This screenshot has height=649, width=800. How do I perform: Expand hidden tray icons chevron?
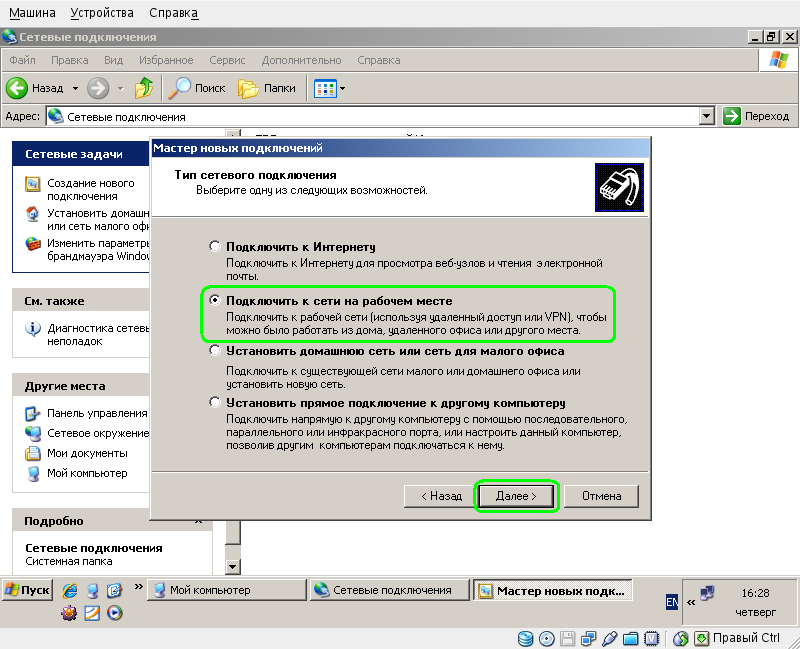pos(691,603)
